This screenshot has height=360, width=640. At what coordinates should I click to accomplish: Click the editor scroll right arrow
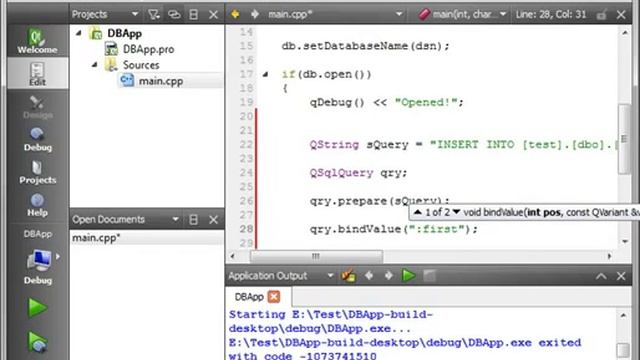point(609,256)
